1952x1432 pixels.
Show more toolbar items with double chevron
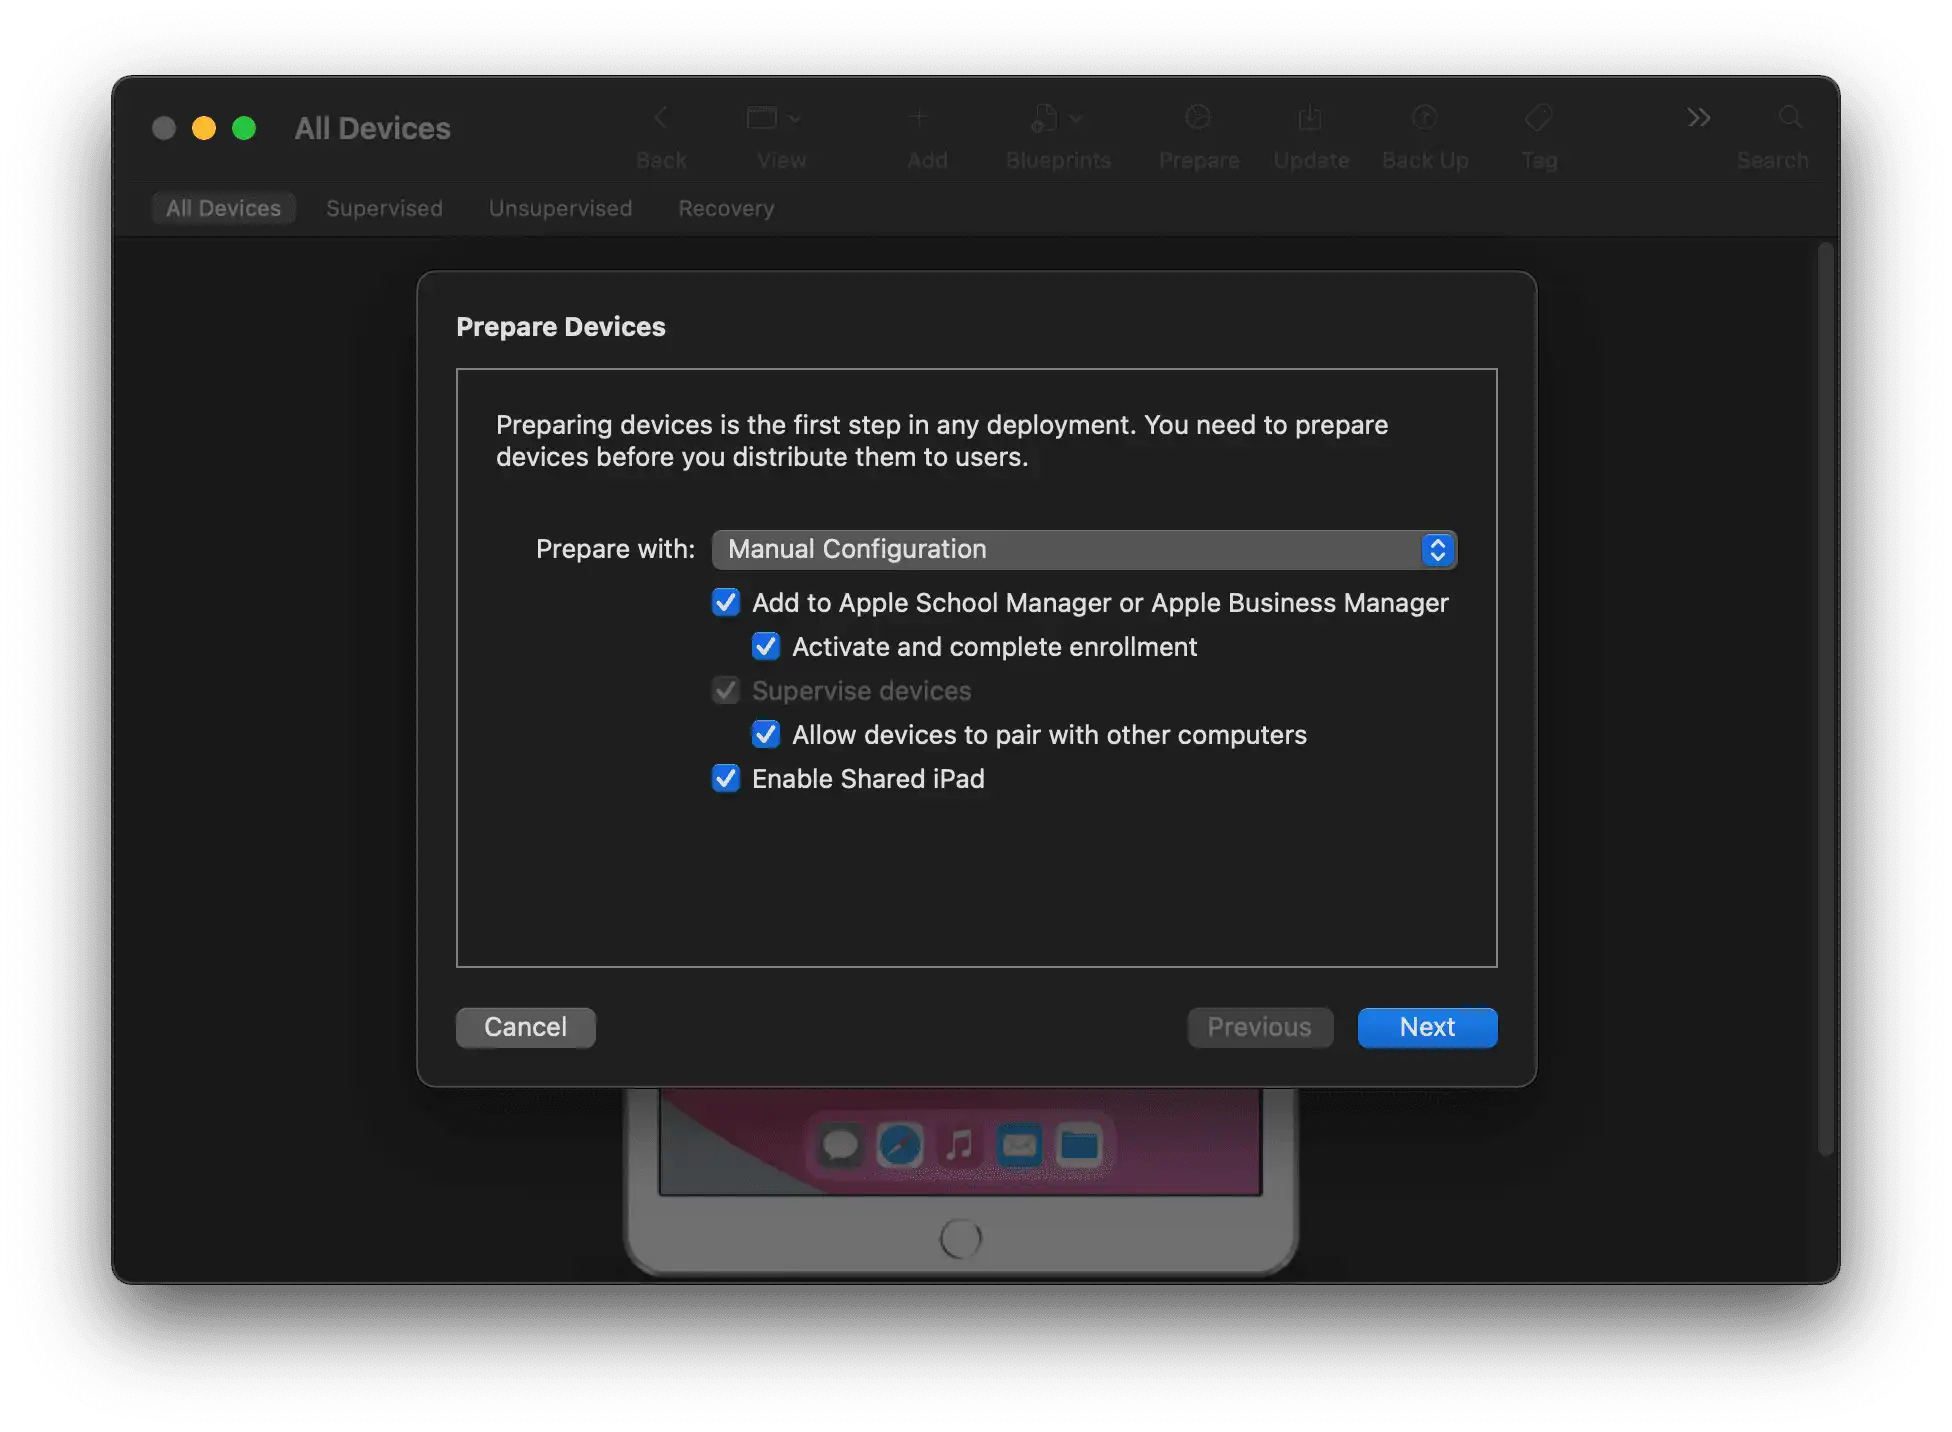tap(1698, 118)
